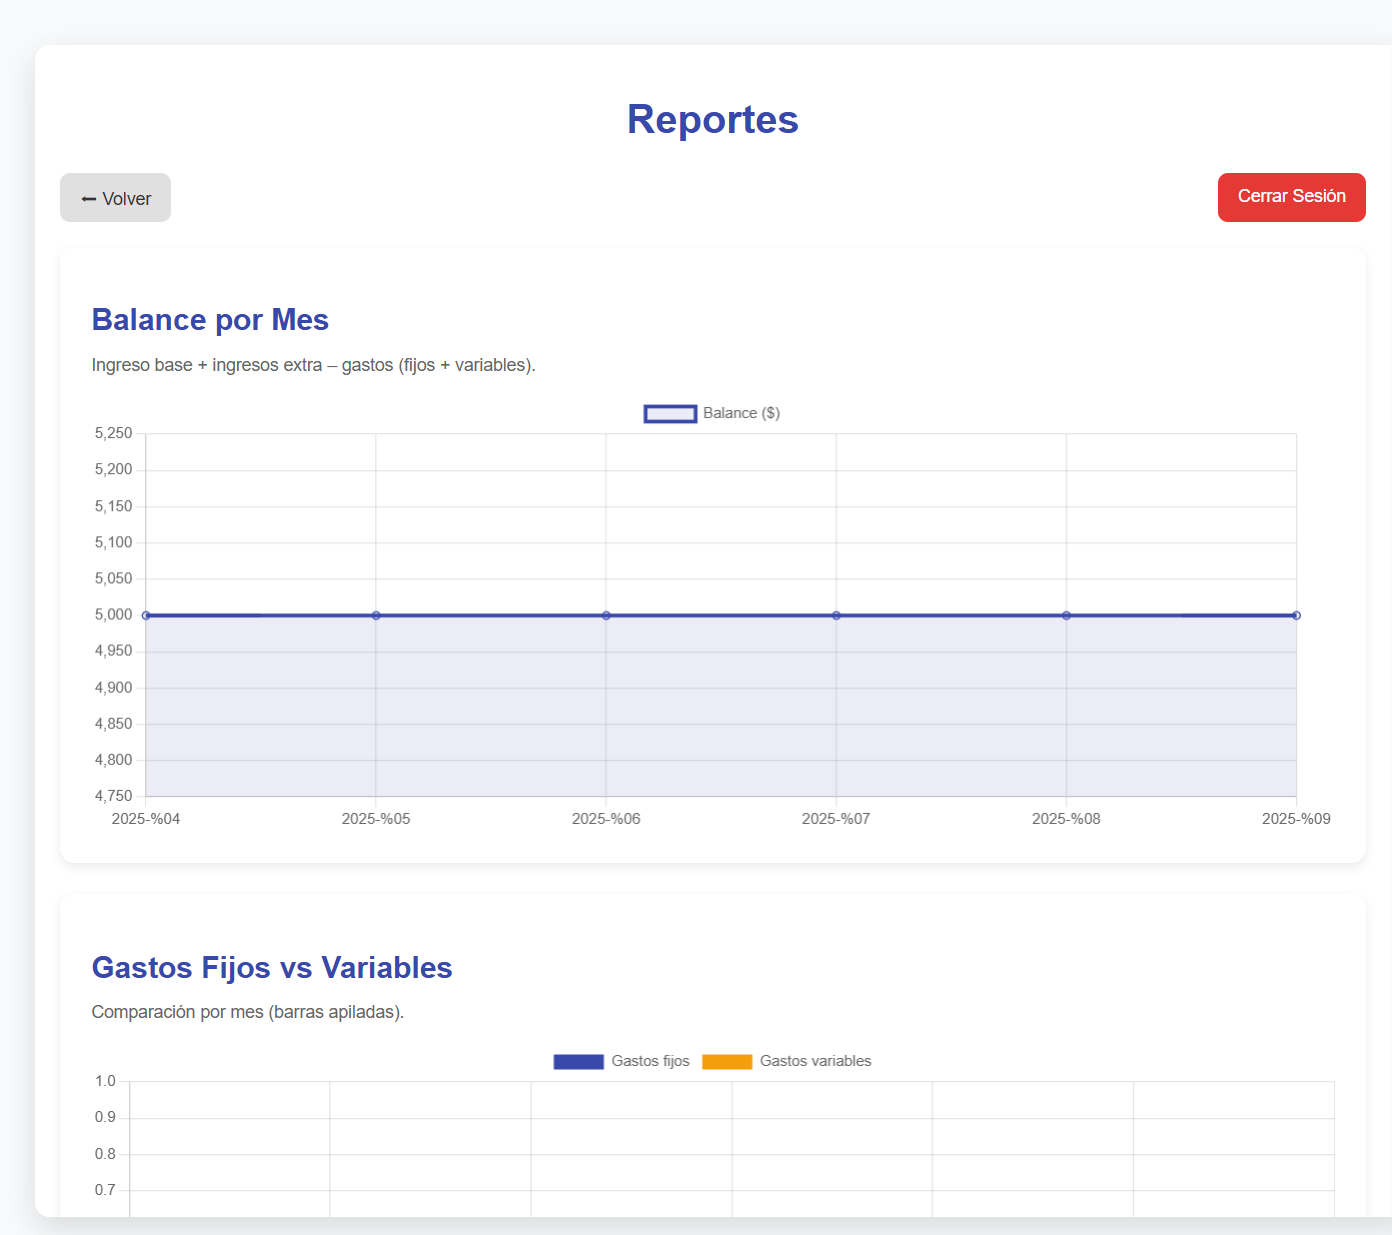Select the data point at 2025-%09
The image size is (1392, 1235).
(x=1296, y=614)
